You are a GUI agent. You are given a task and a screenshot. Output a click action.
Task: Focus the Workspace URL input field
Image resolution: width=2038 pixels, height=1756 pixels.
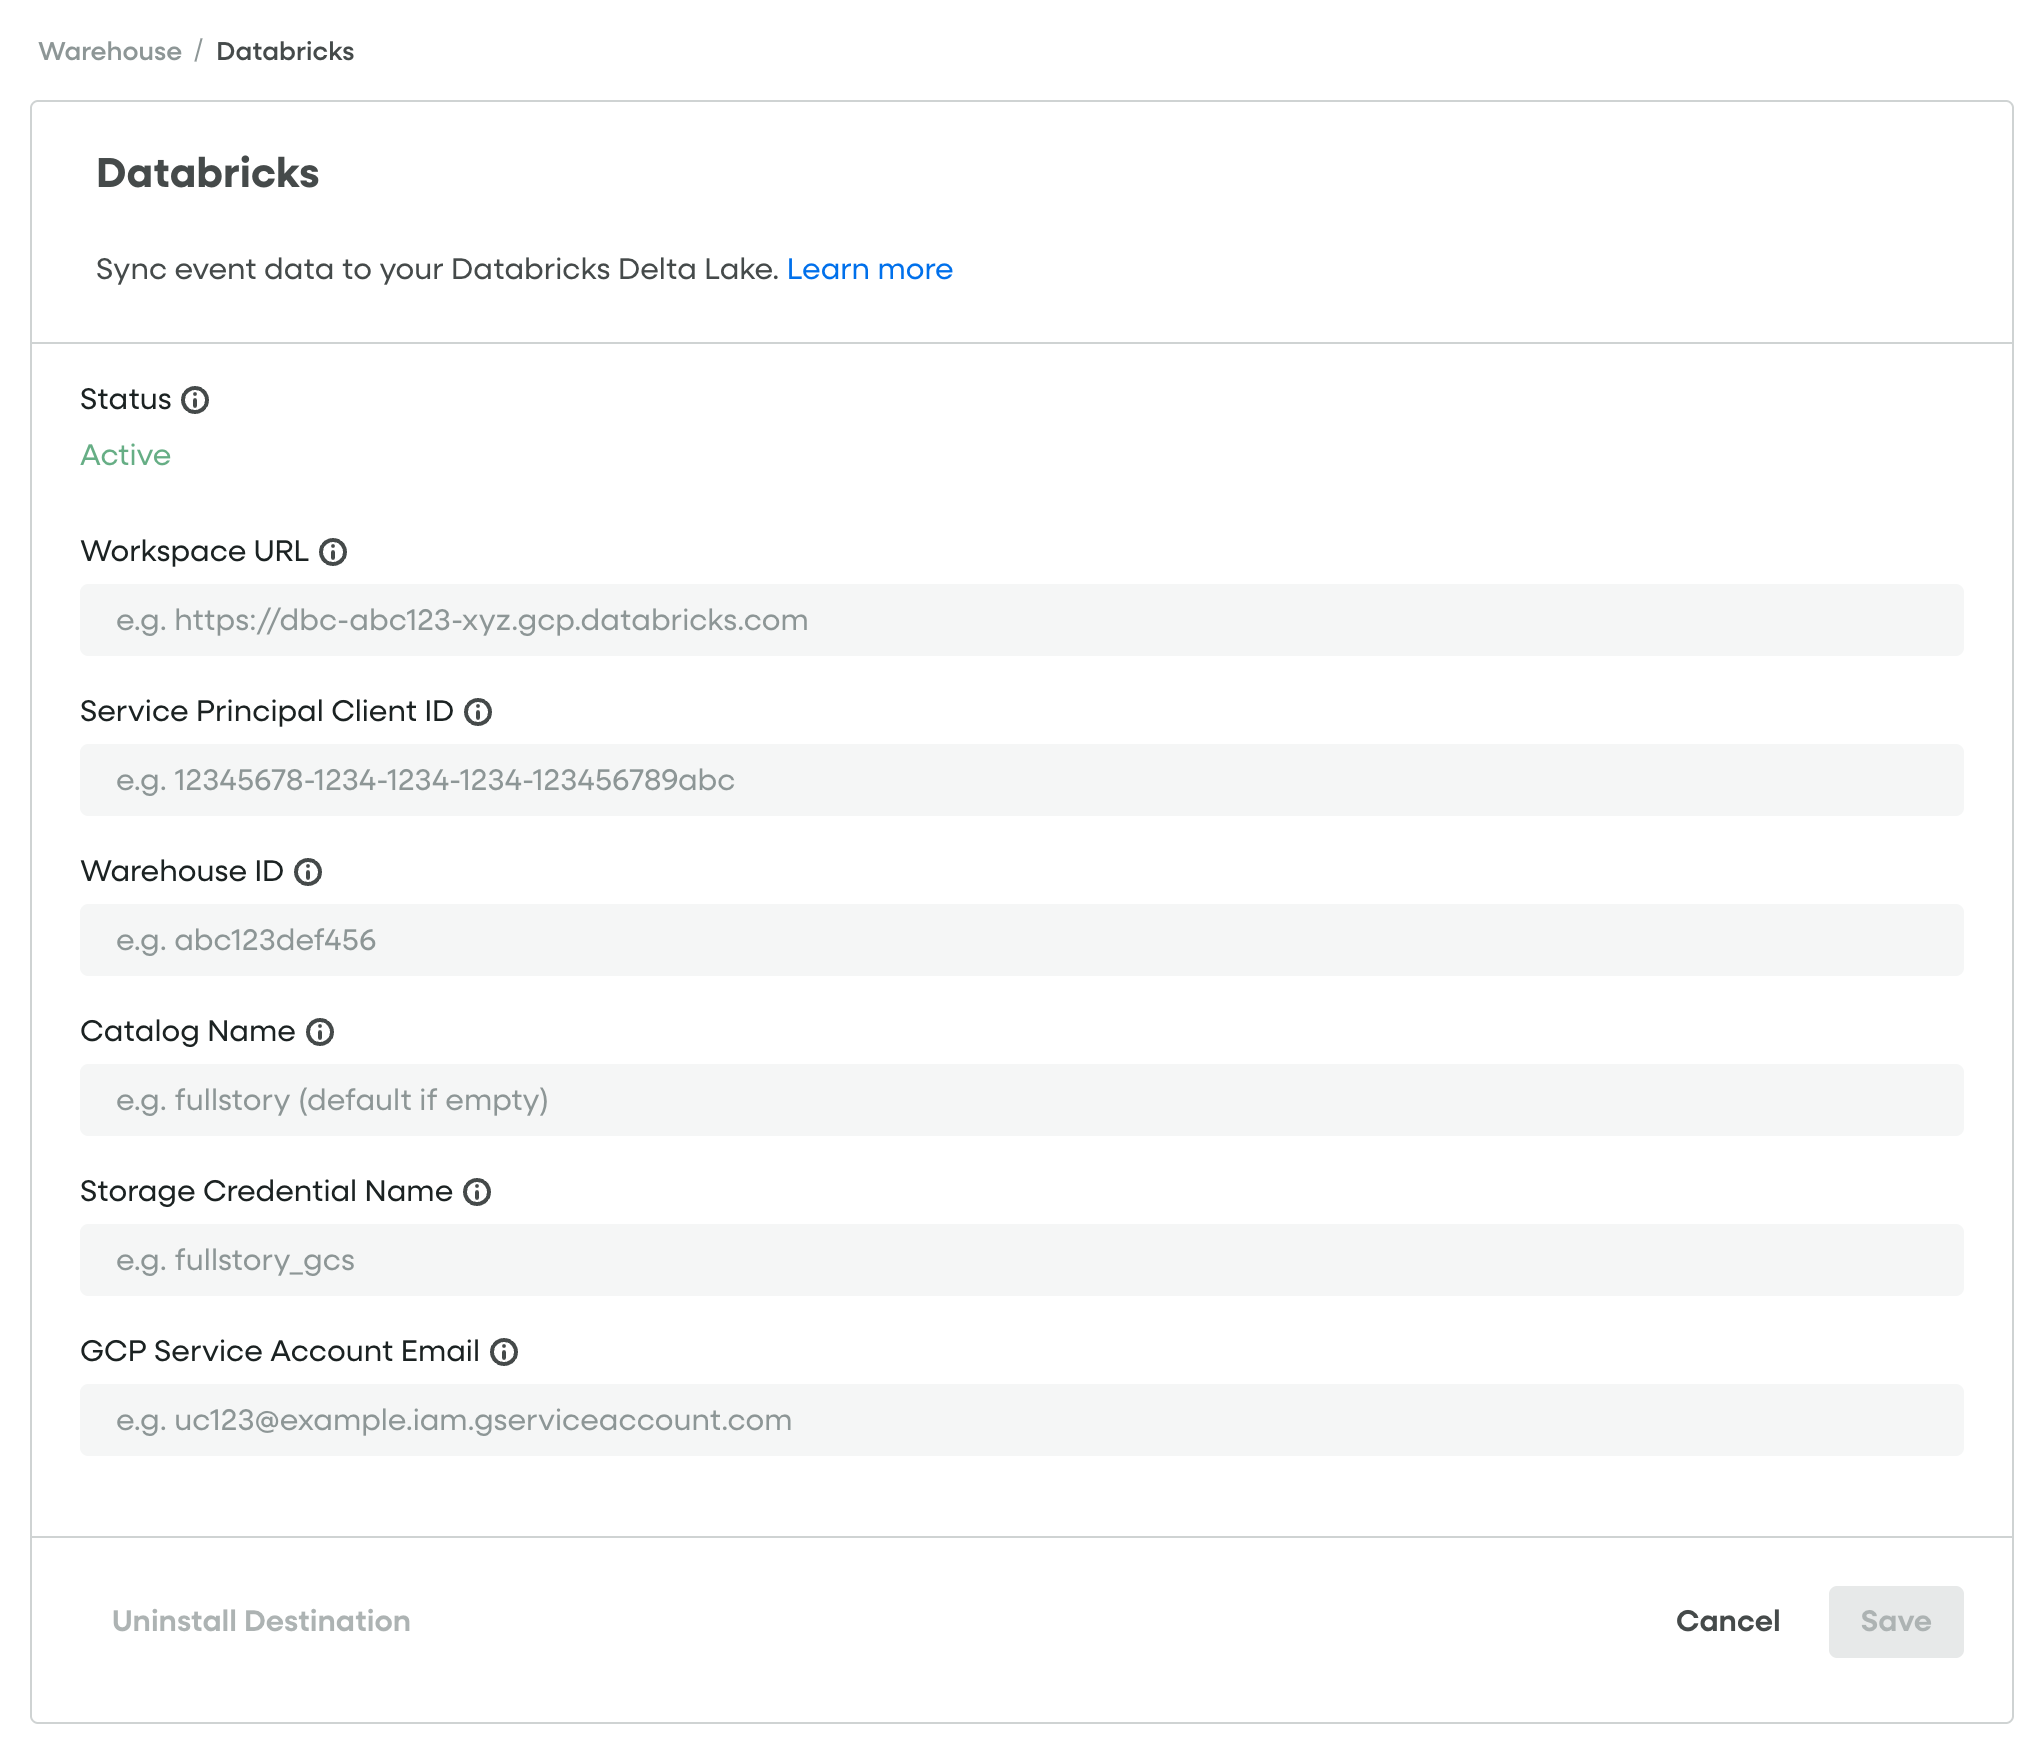[1021, 620]
